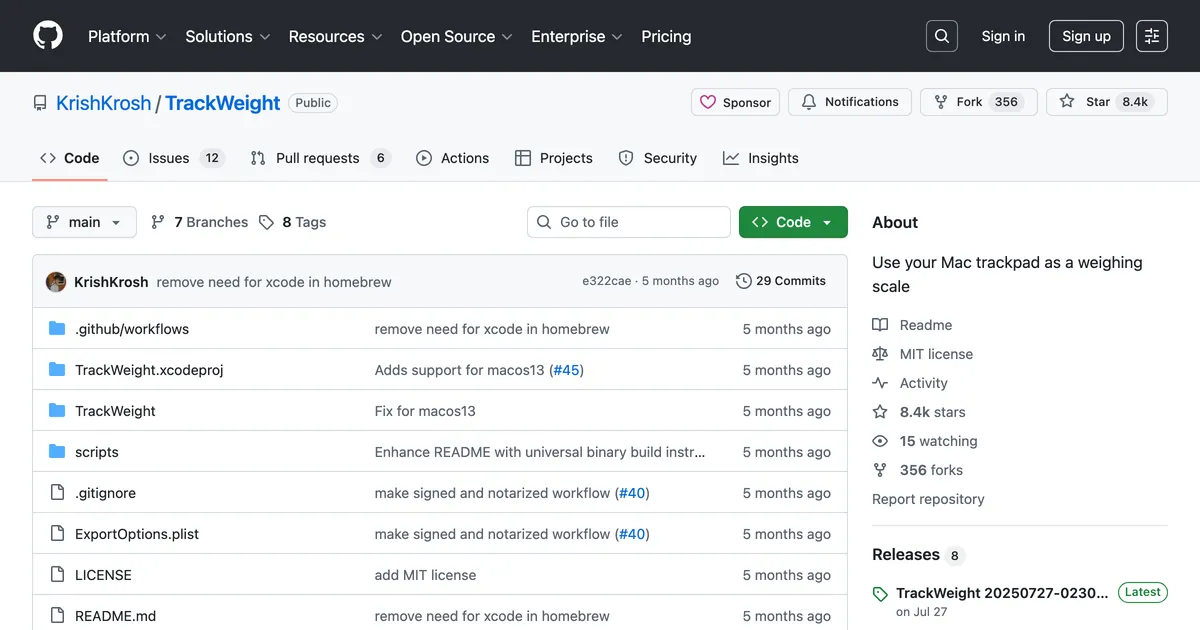Click the appearance settings icon in header
The height and width of the screenshot is (630, 1200).
pyautogui.click(x=1152, y=36)
